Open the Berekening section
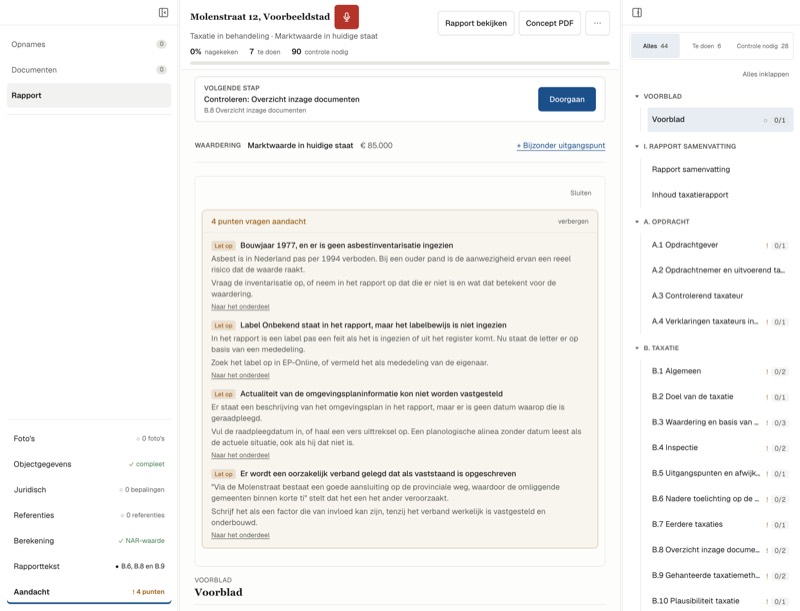 point(89,541)
